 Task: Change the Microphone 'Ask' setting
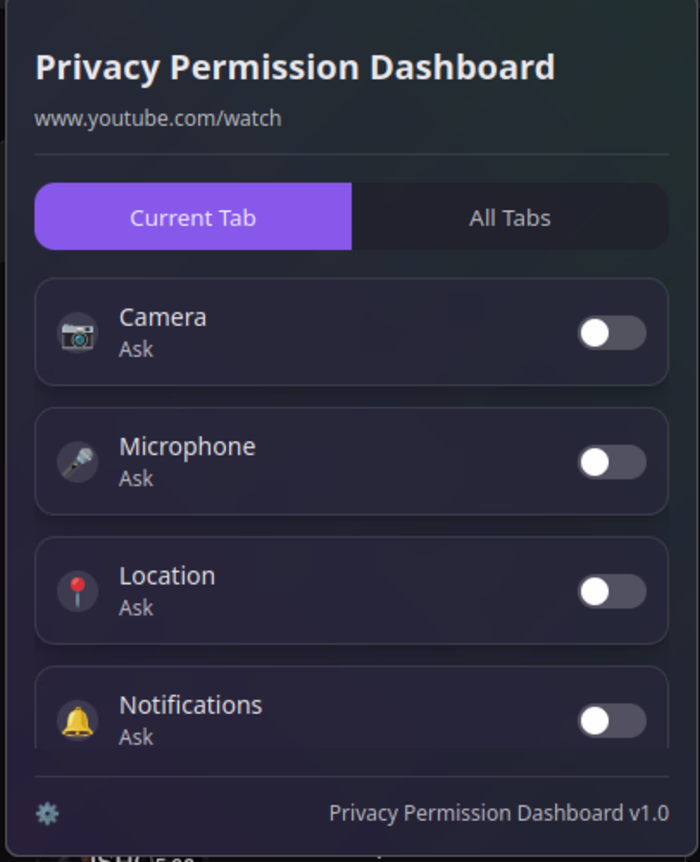136,478
